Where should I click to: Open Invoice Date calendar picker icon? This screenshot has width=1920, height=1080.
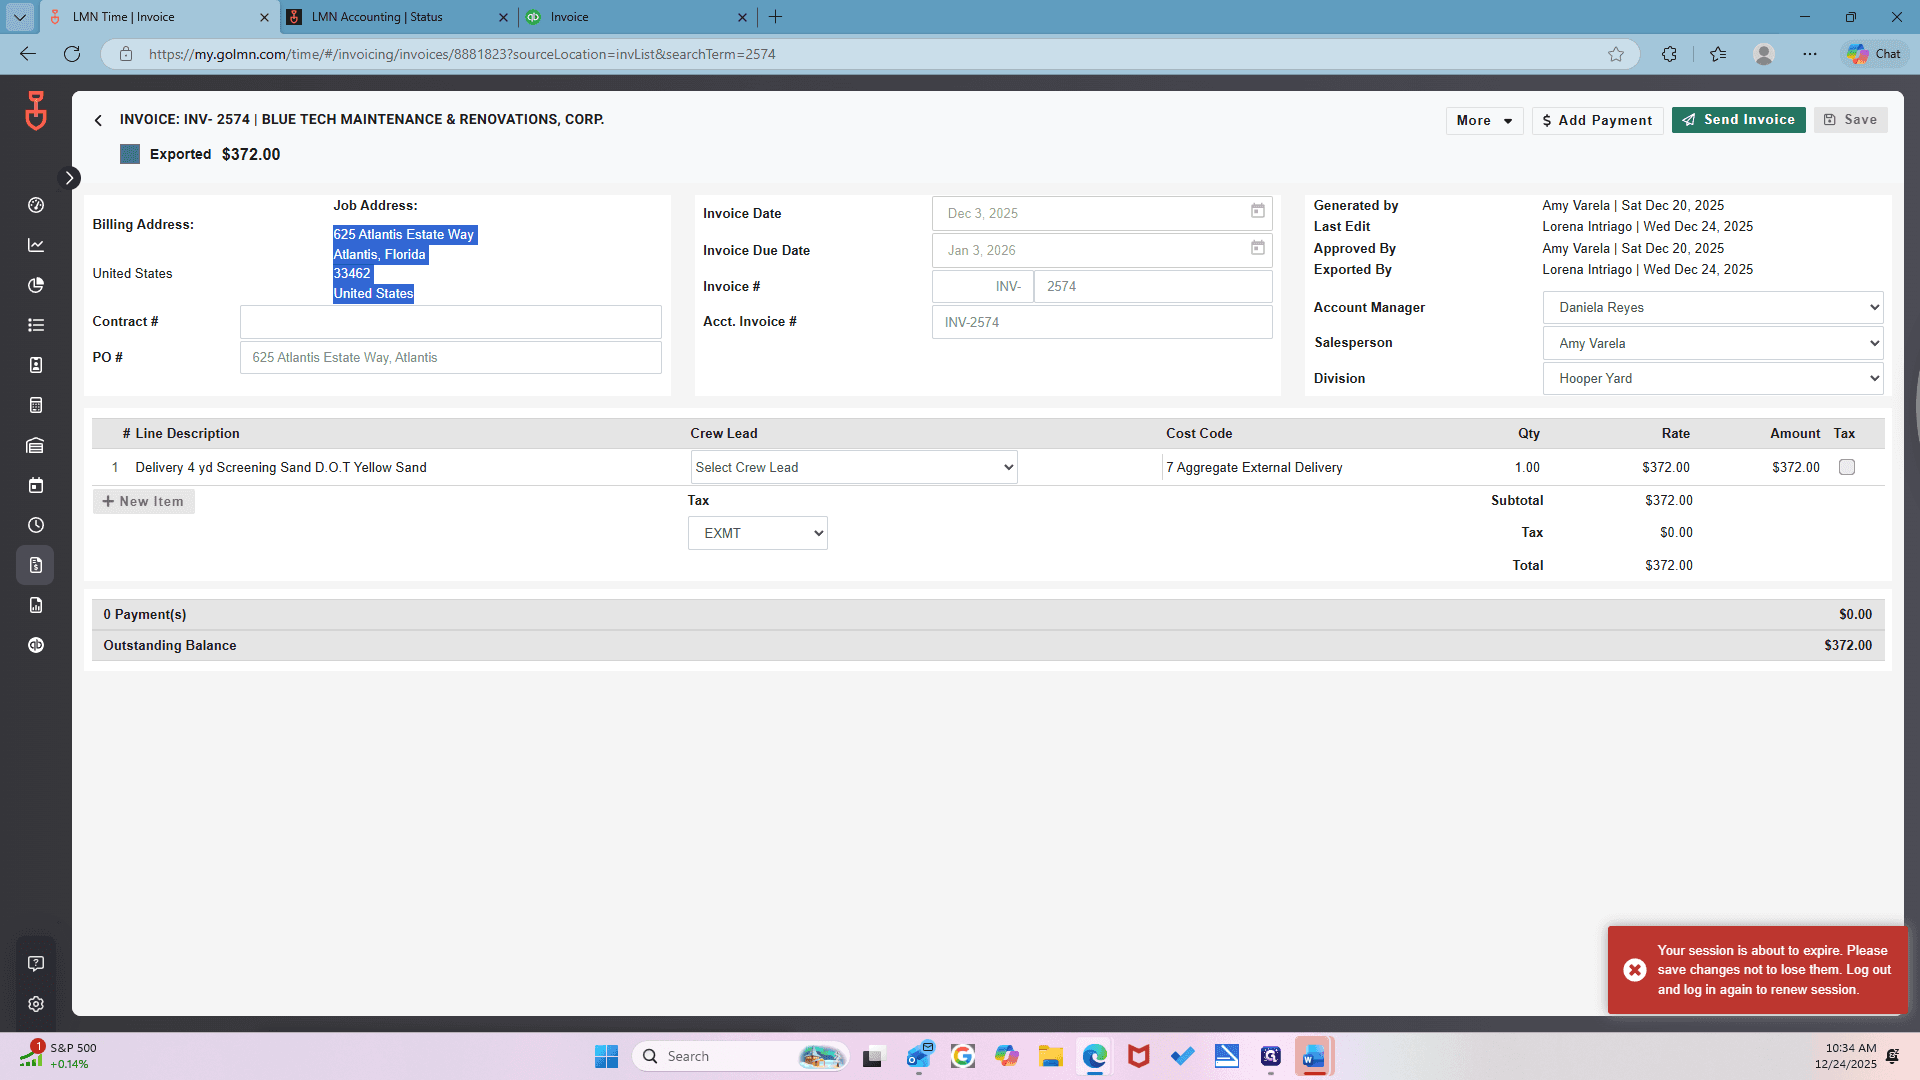click(1258, 211)
